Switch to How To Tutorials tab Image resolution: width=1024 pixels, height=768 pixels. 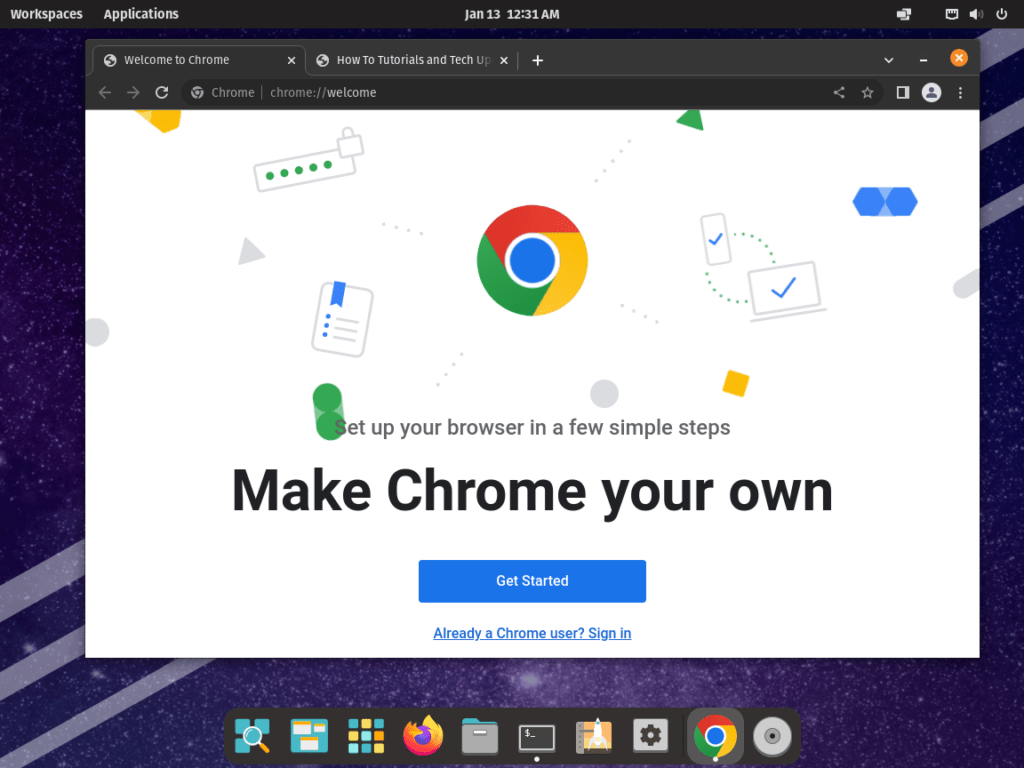click(x=412, y=60)
